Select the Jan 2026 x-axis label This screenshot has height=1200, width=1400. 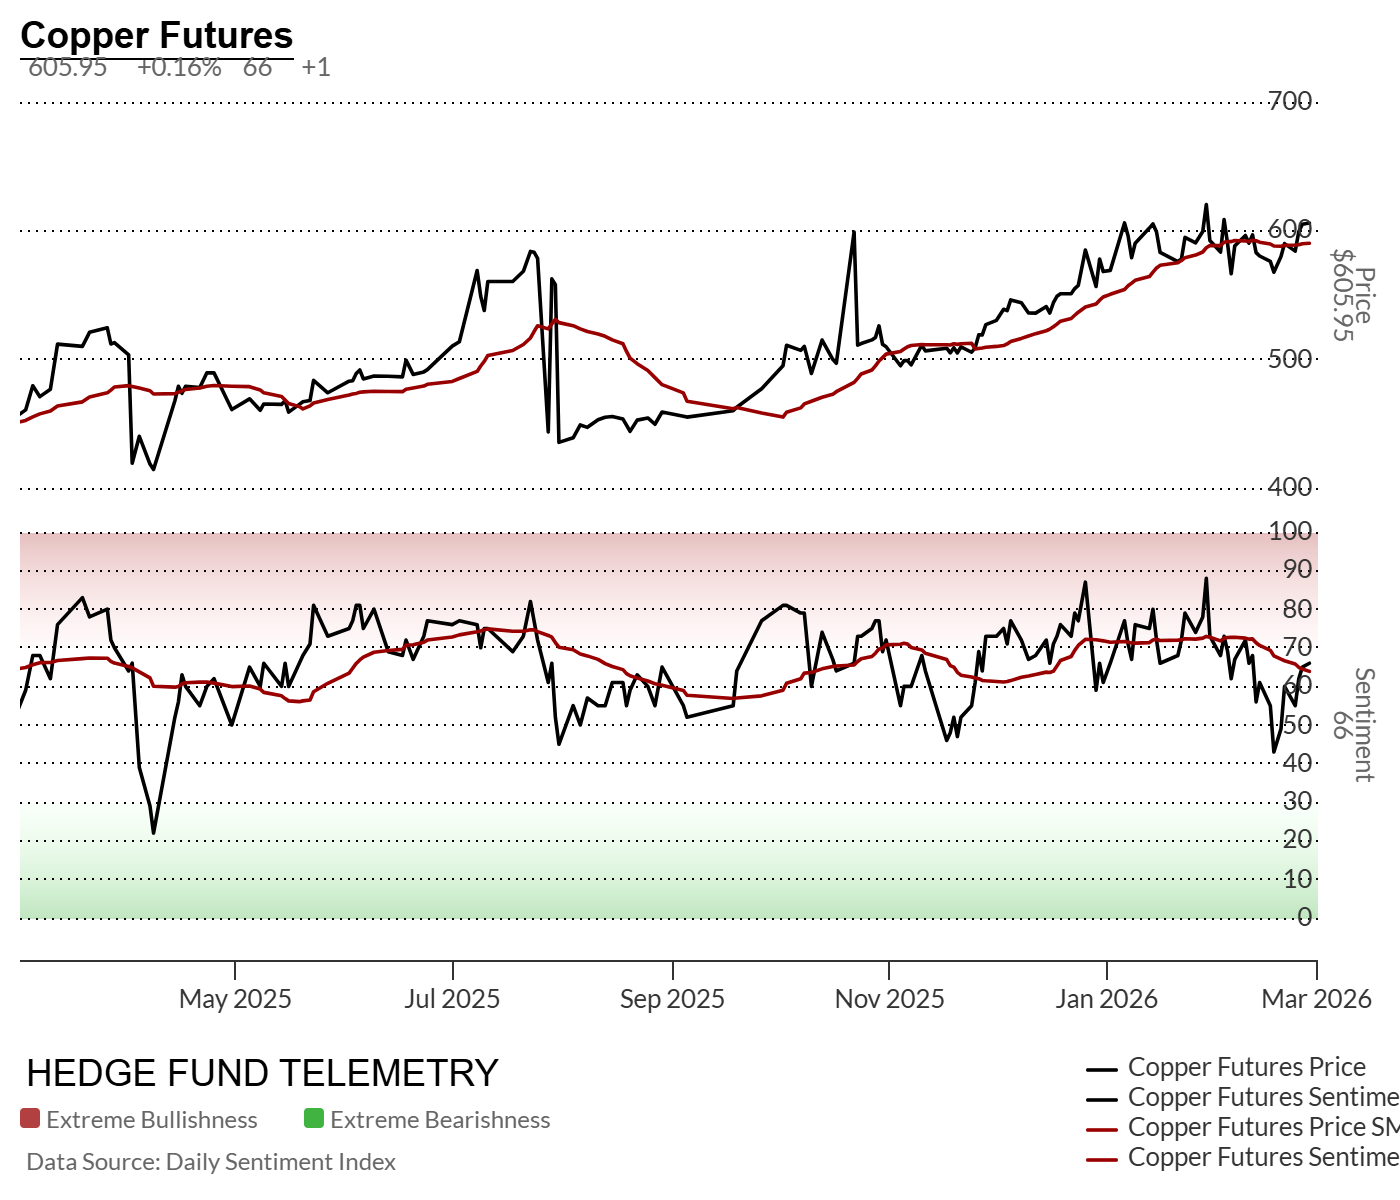(1106, 998)
